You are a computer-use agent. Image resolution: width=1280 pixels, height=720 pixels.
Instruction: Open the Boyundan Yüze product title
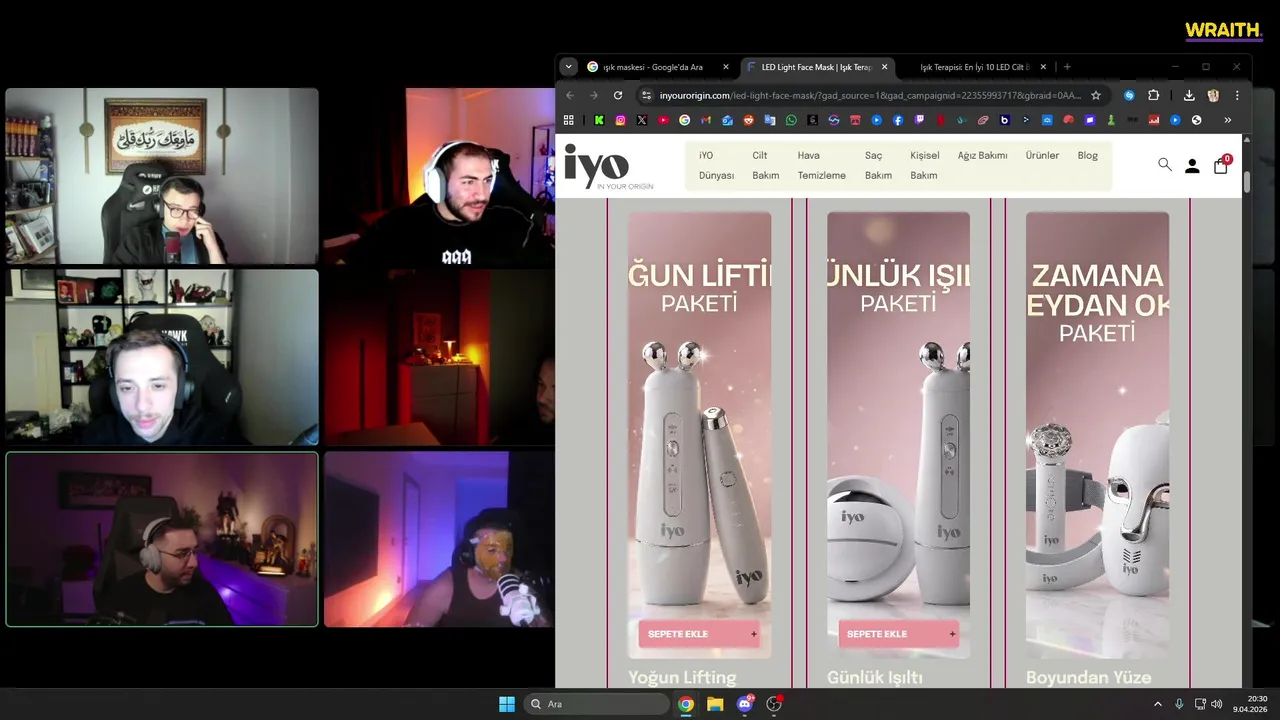click(1088, 677)
